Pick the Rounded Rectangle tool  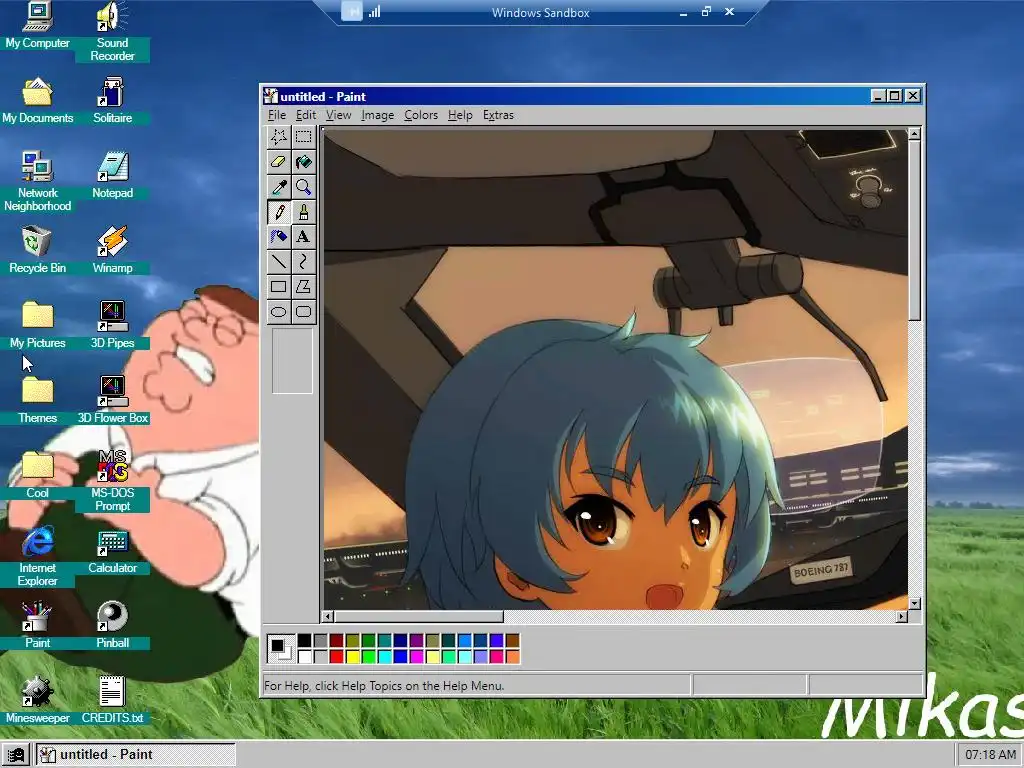pos(304,312)
